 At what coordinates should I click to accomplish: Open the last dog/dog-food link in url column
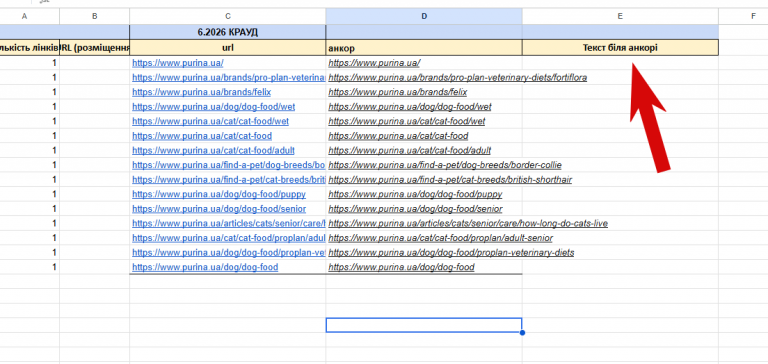click(205, 267)
